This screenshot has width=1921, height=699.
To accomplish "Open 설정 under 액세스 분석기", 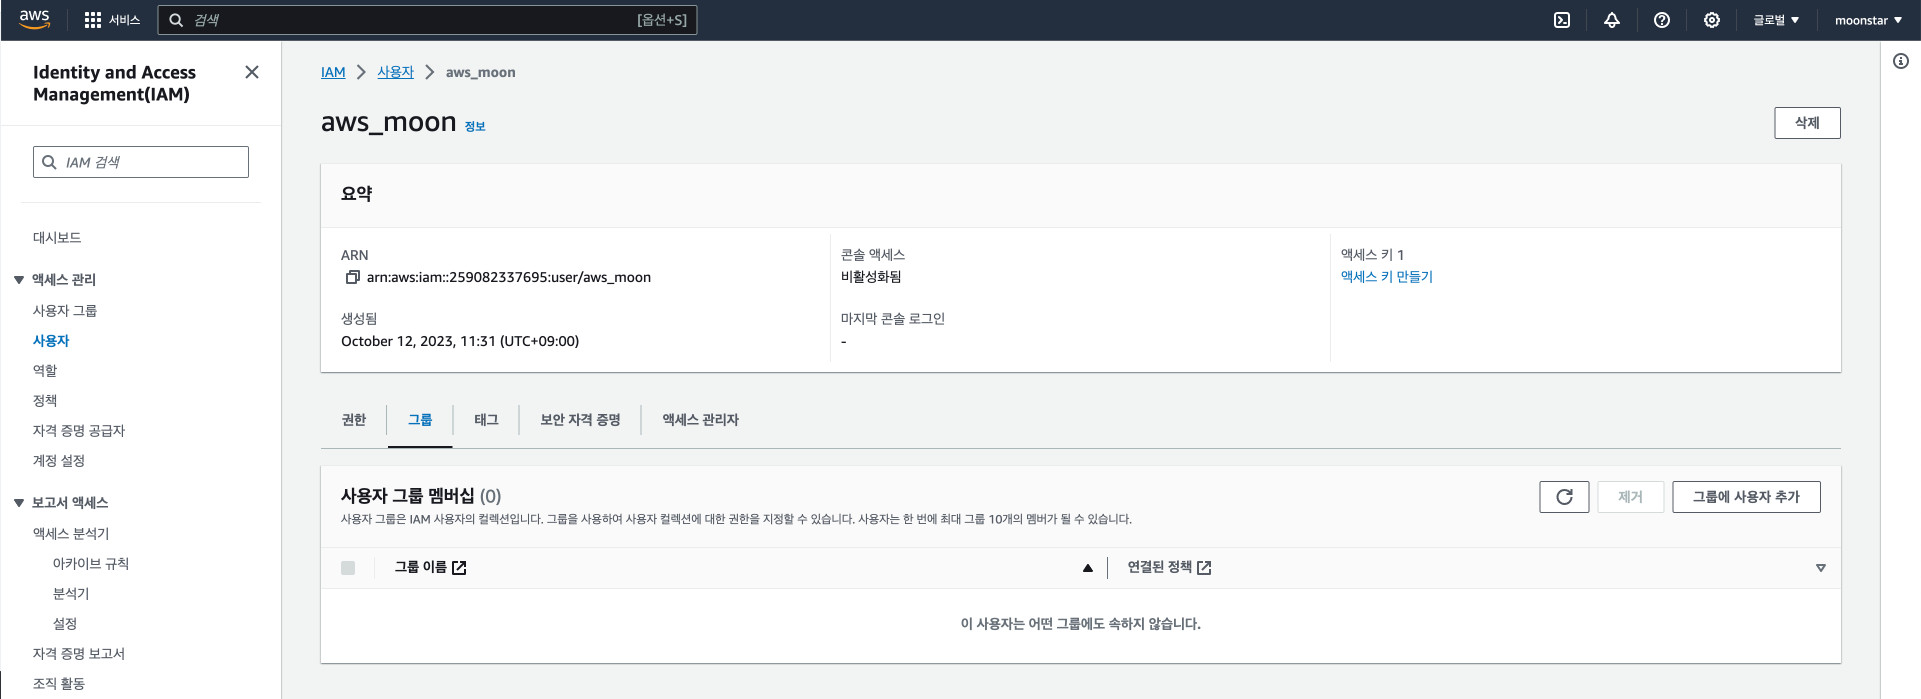I will 65,624.
